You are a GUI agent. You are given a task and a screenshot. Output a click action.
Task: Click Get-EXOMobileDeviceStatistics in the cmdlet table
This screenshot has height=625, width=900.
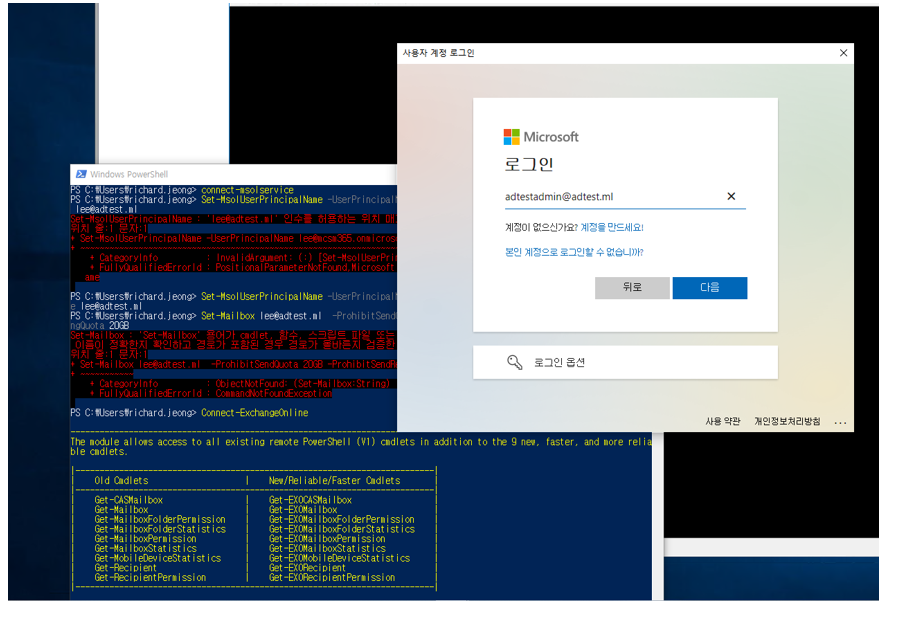click(x=340, y=558)
